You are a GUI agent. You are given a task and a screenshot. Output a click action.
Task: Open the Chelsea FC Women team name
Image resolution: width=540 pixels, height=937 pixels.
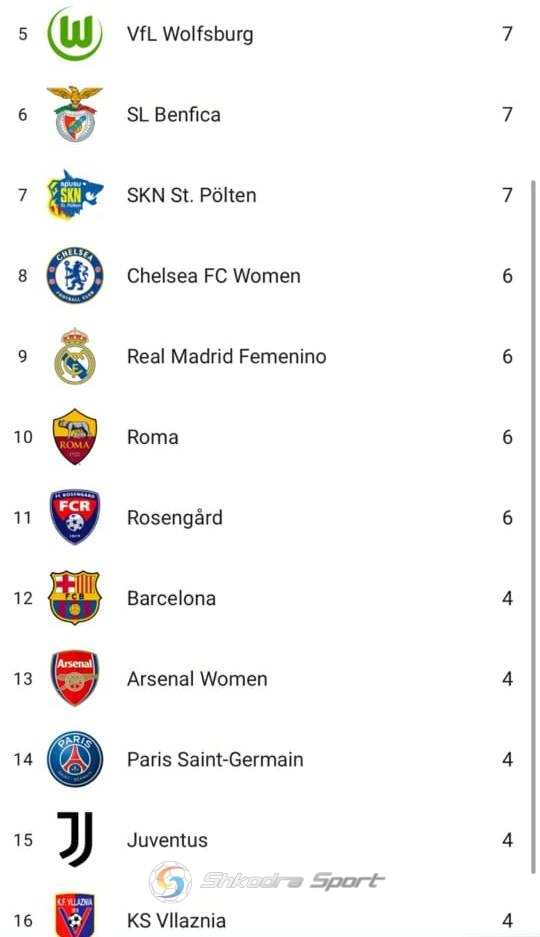(213, 275)
